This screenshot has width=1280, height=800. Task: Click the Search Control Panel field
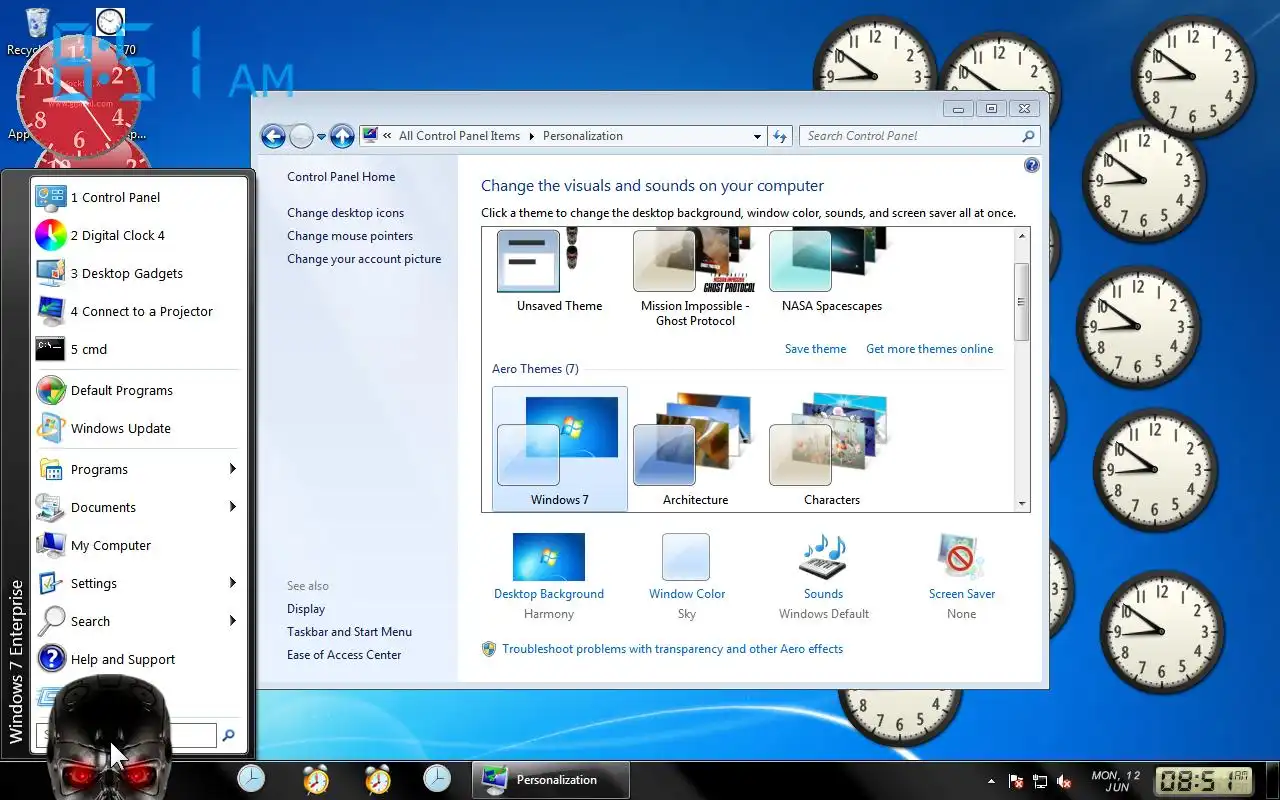click(x=919, y=136)
